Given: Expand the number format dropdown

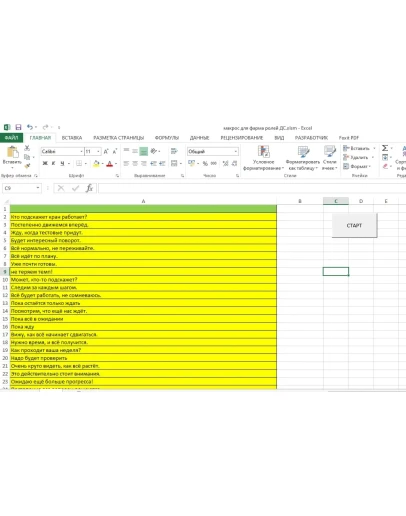Looking at the screenshot, I should [x=236, y=152].
